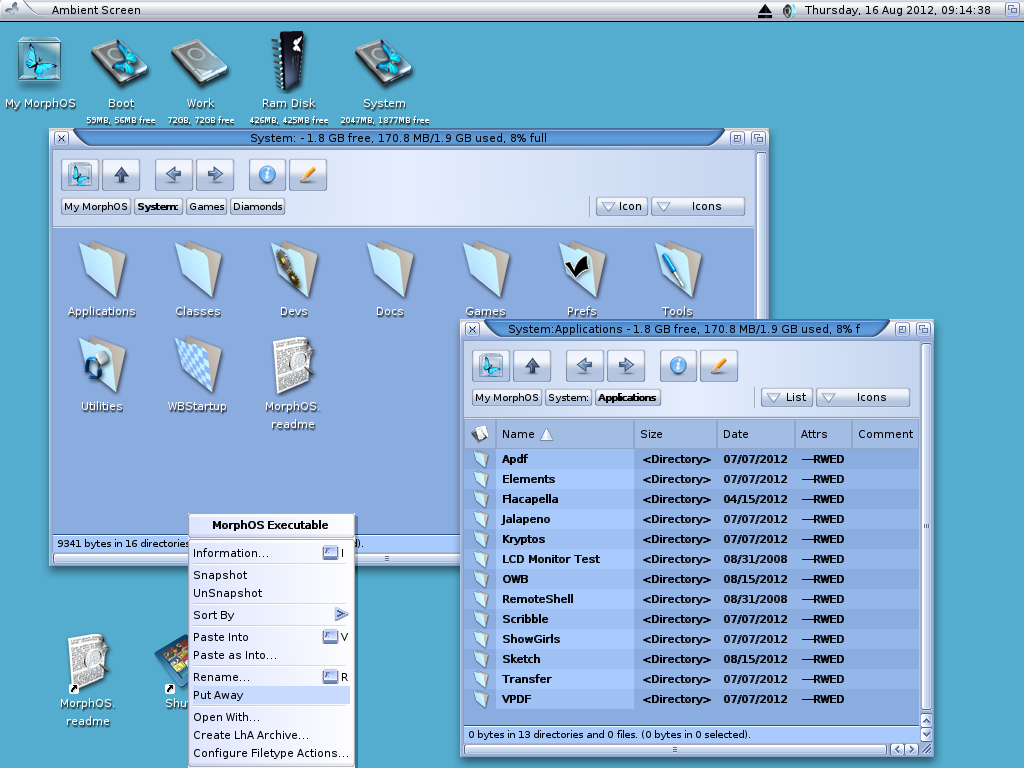Click home butterfly button in Applications window
Viewport: 1024px width, 768px height.
coord(490,366)
